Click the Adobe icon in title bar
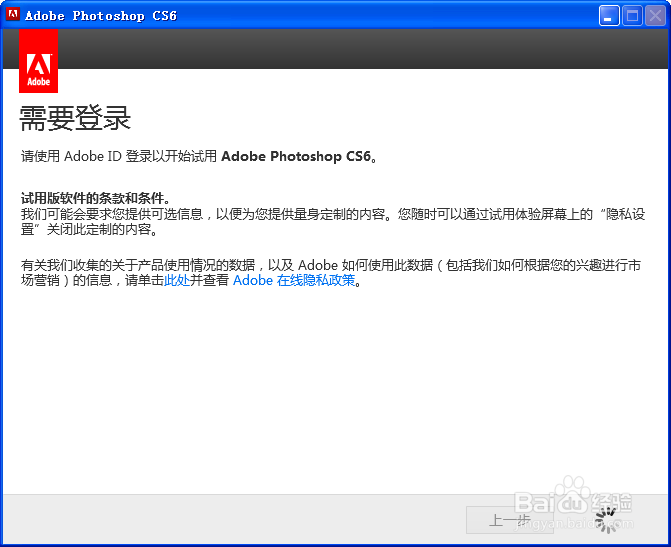Viewport: 671px width, 547px height. pyautogui.click(x=13, y=15)
